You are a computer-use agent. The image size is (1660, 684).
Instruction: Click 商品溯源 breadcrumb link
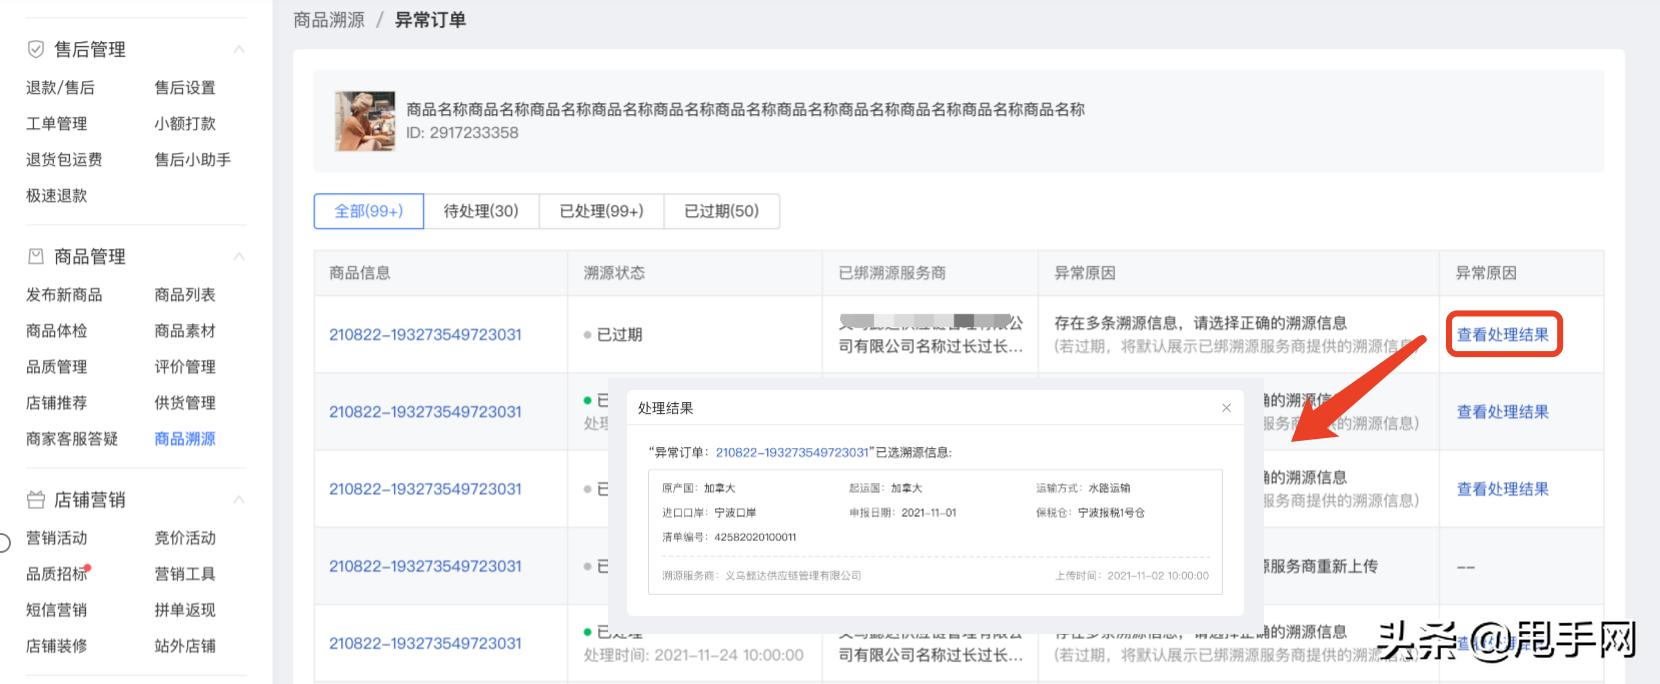pyautogui.click(x=329, y=20)
